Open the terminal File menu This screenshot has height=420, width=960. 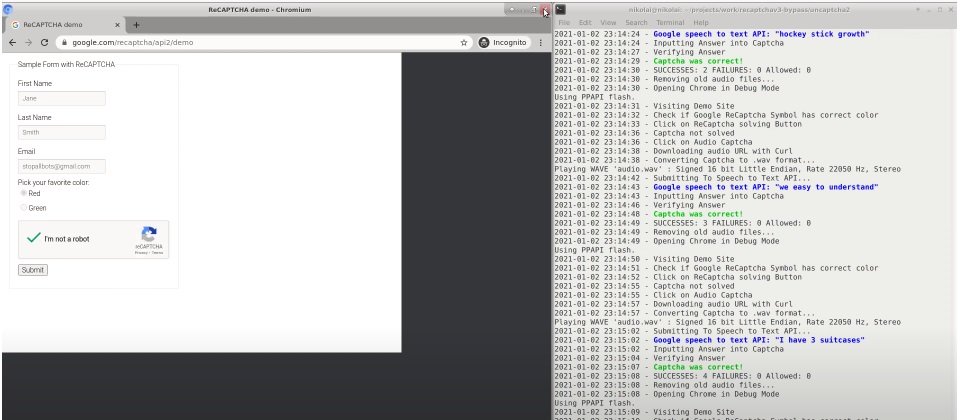pos(564,23)
